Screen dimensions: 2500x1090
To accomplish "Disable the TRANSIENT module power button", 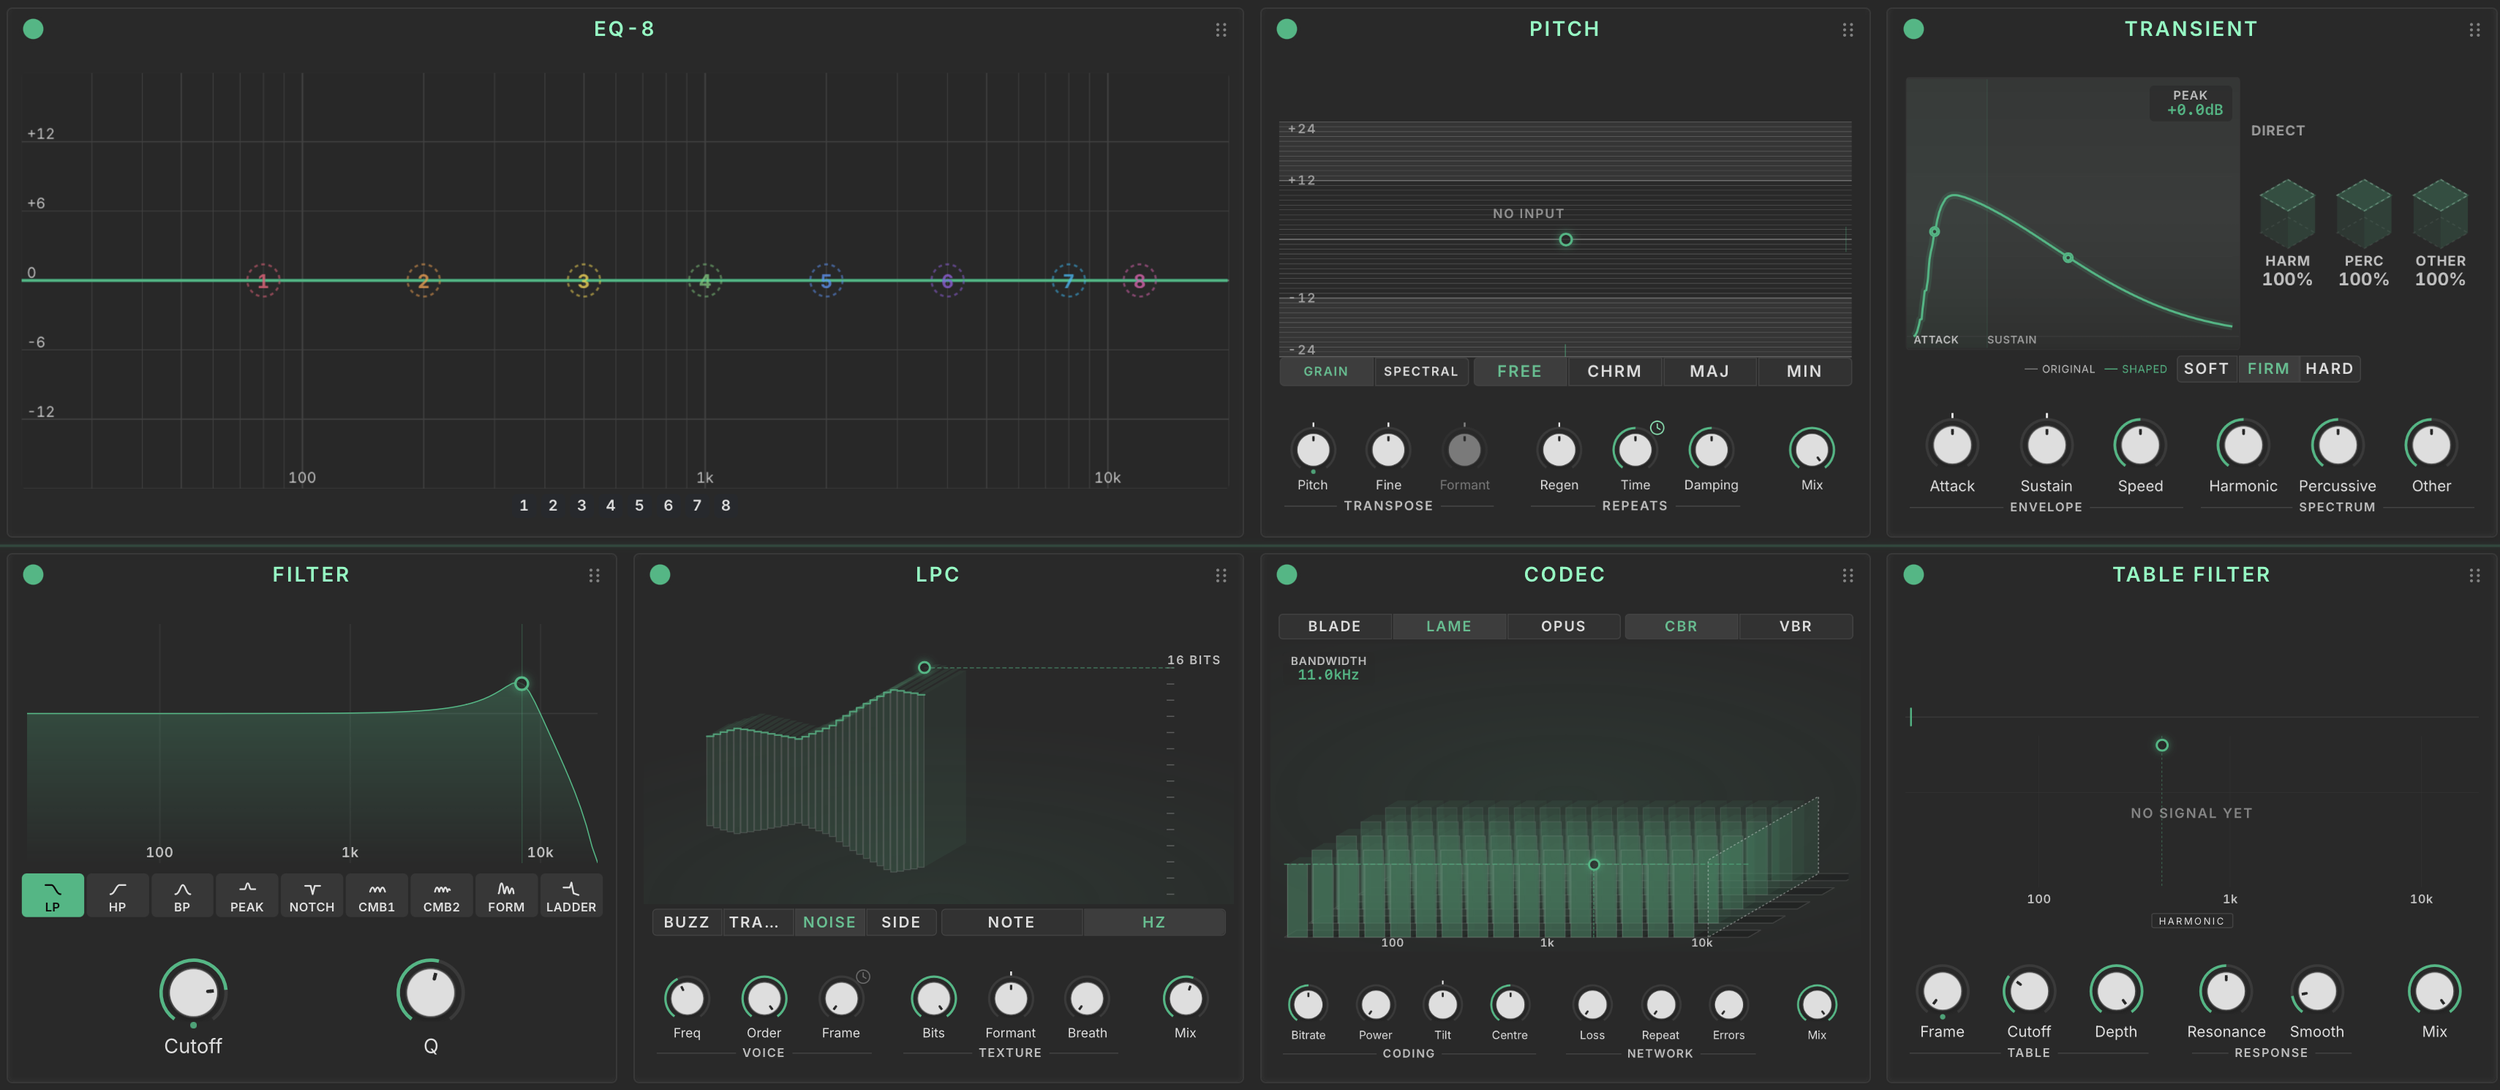I will pos(1914,29).
